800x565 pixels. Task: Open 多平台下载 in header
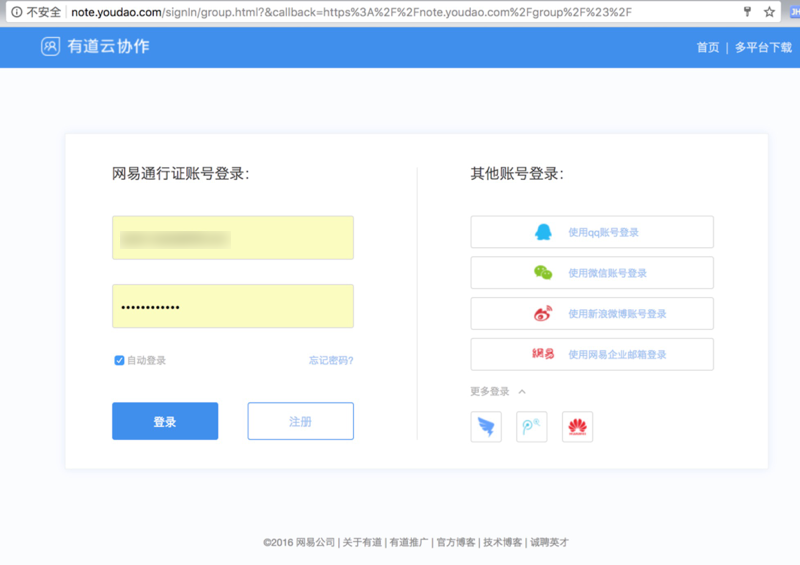coord(763,47)
